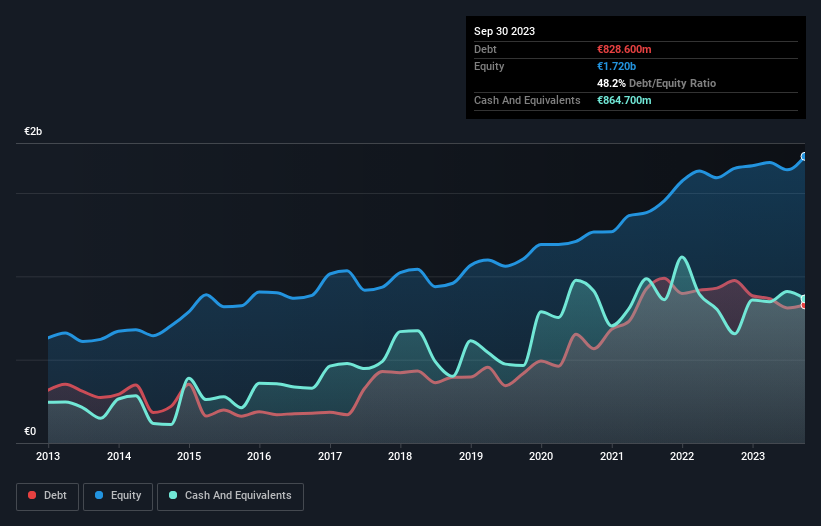The image size is (821, 526).
Task: Click the €2b y-axis label
Action: (x=33, y=131)
